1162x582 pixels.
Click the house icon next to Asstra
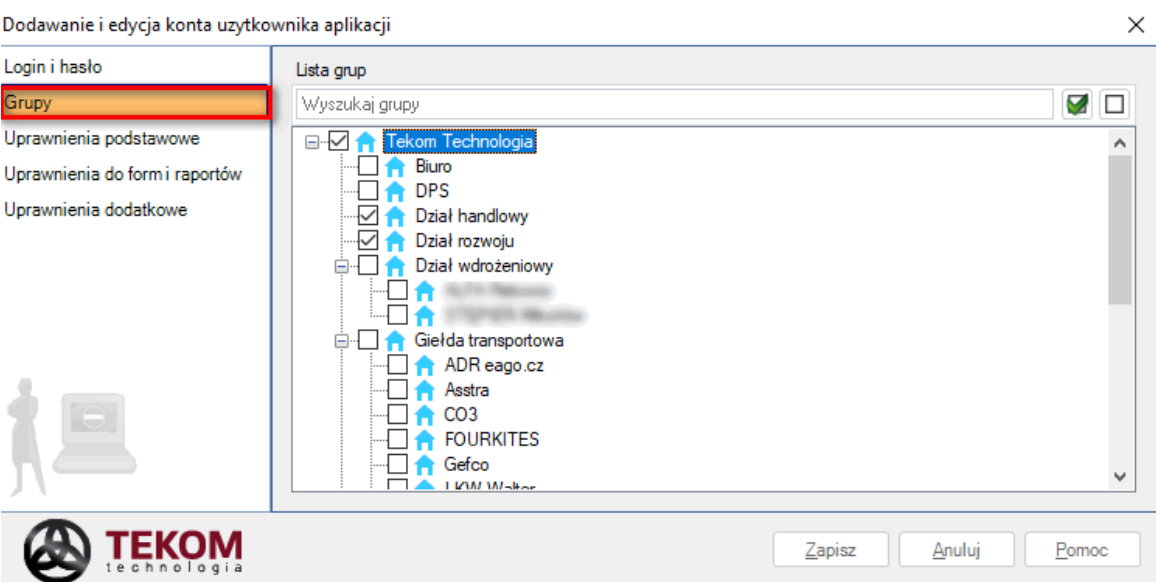(x=425, y=390)
